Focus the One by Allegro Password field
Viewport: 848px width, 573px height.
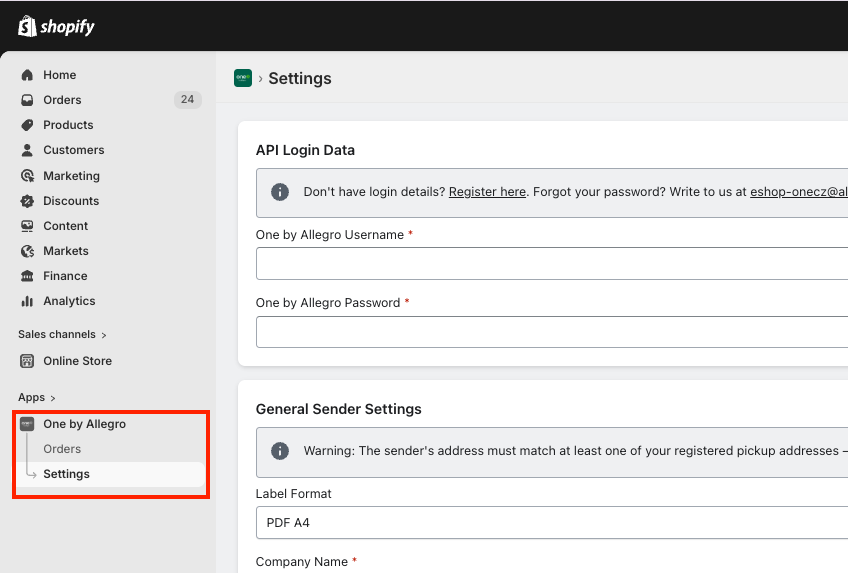(552, 332)
